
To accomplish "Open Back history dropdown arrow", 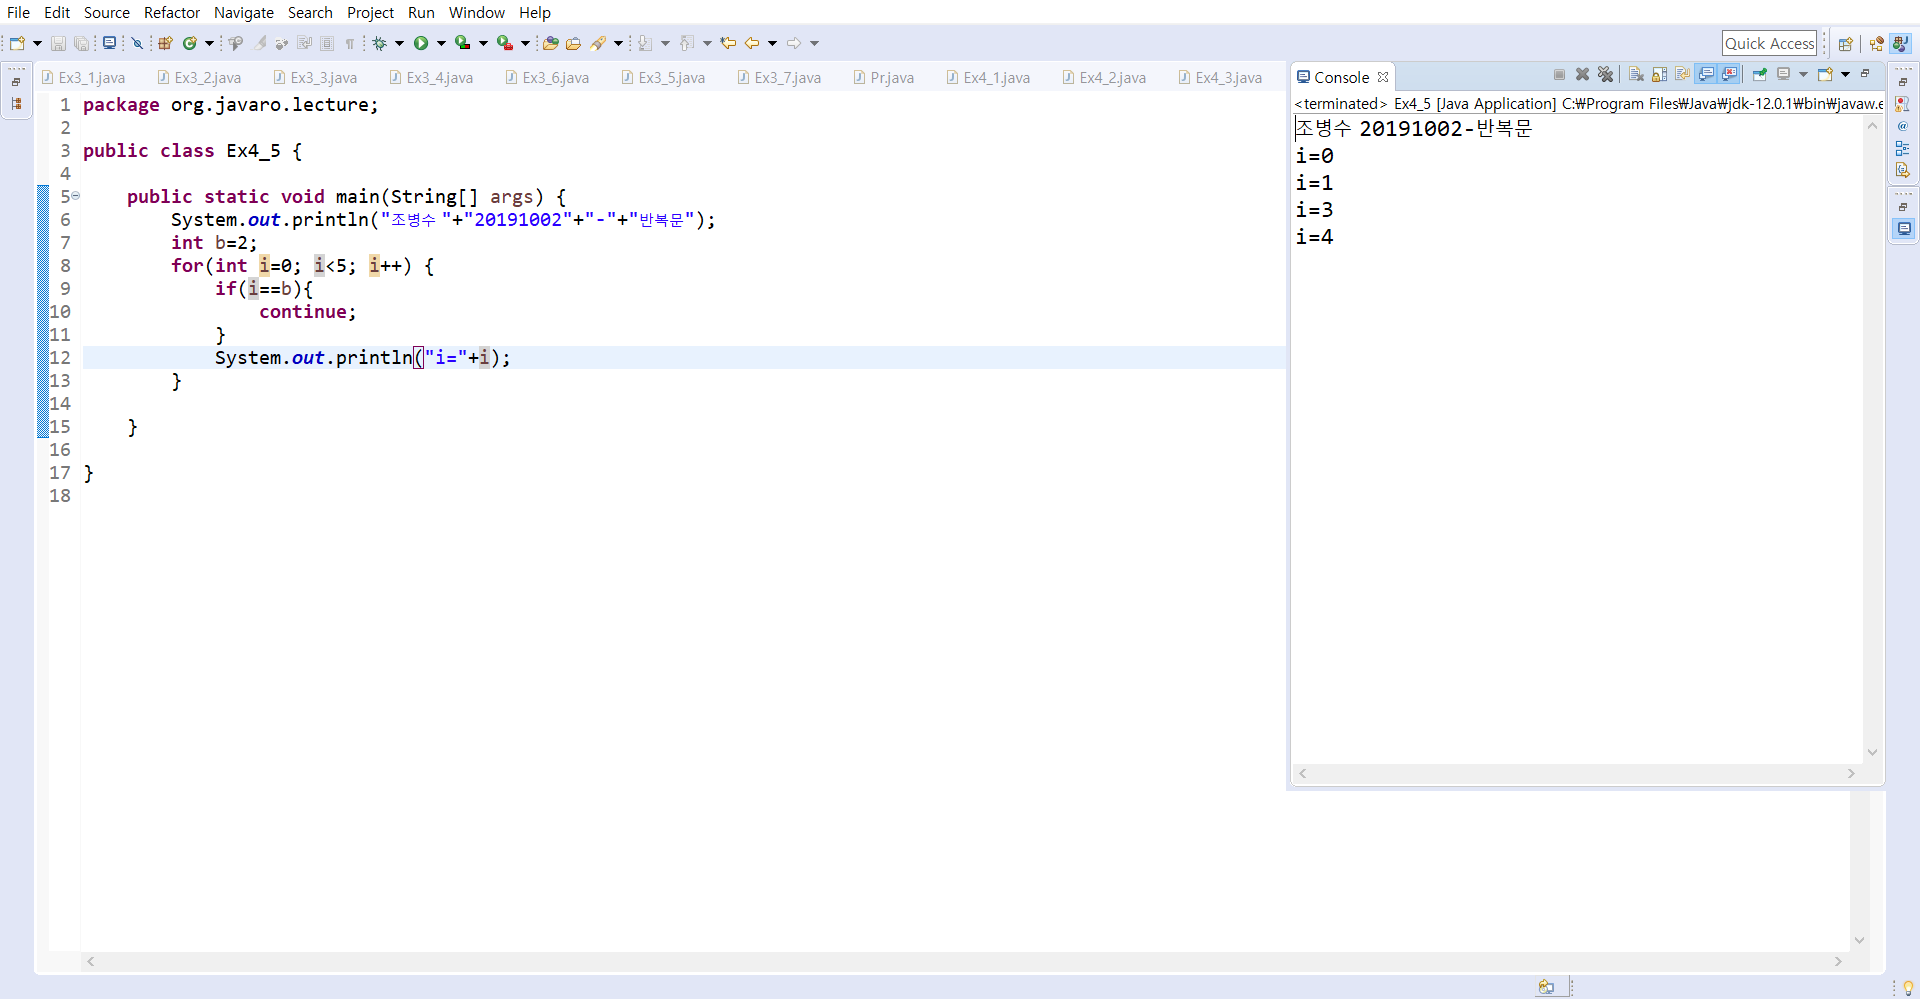I will tap(772, 43).
